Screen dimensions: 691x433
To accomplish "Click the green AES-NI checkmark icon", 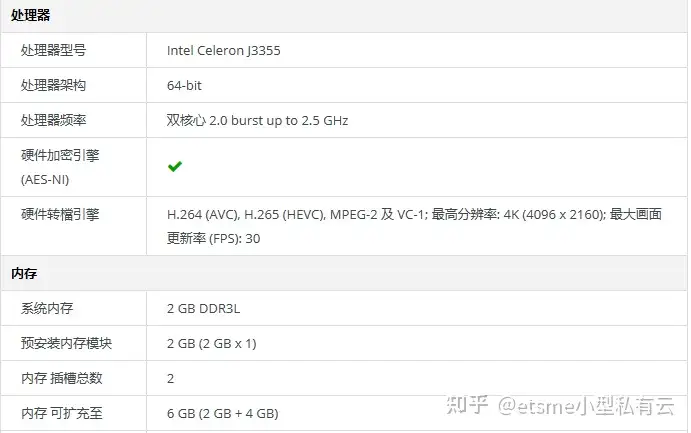I will (x=175, y=167).
